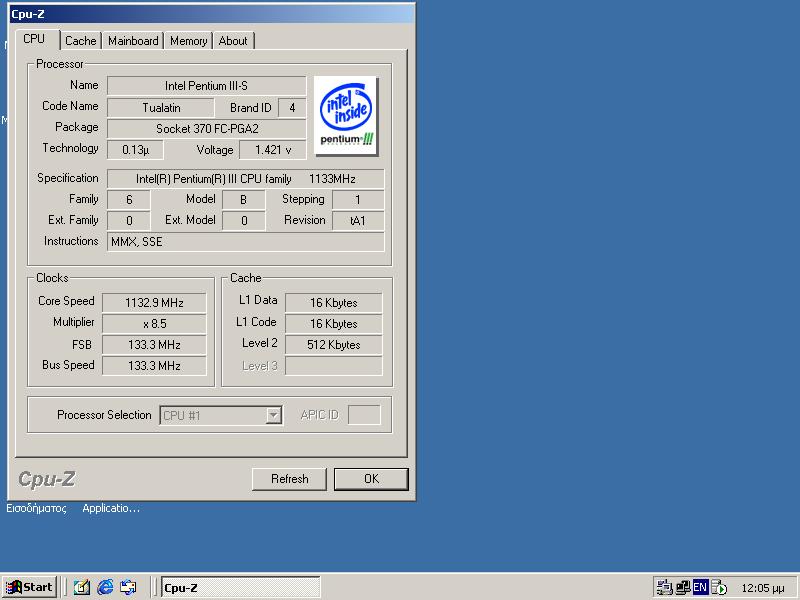Viewport: 800px width, 600px height.
Task: Click the APIC ID field
Action: (364, 415)
